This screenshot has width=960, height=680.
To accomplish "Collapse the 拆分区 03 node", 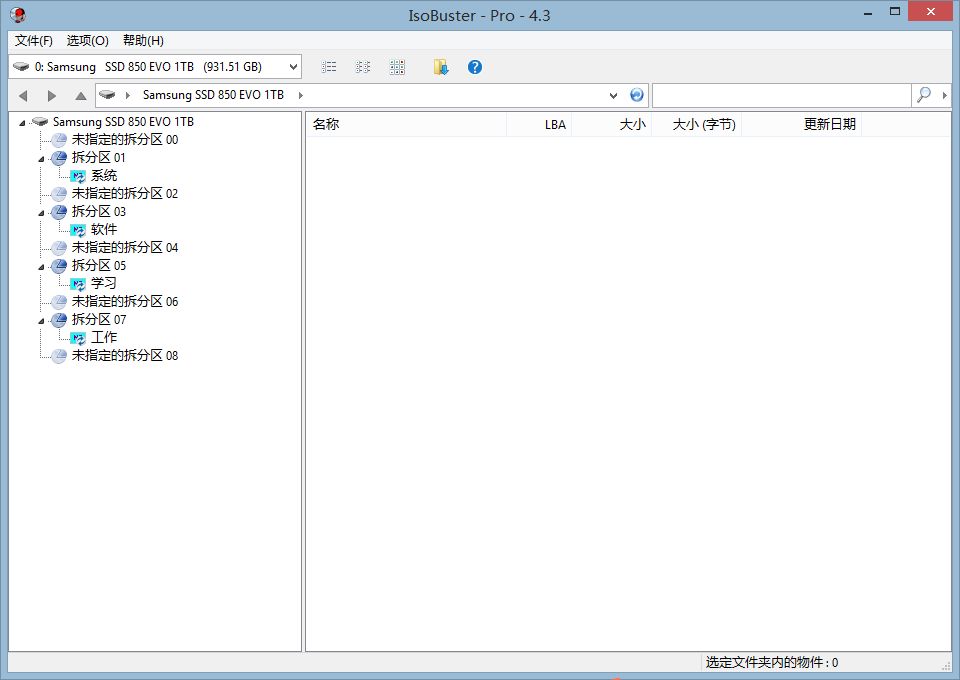I will pyautogui.click(x=41, y=212).
